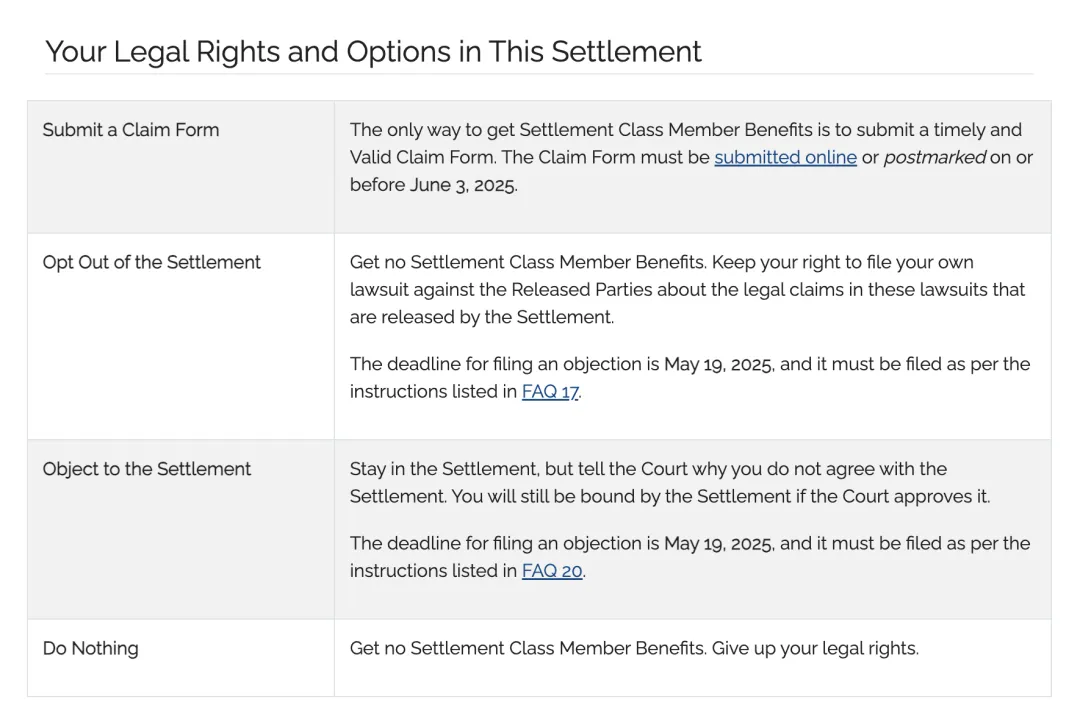Image resolution: width=1080 pixels, height=727 pixels.
Task: Select the "Object to the Settlement" row label
Action: [x=147, y=470]
